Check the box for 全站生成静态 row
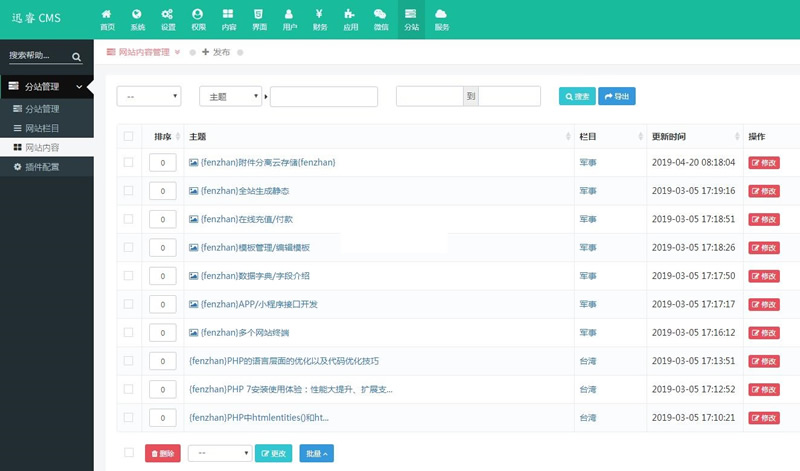800x471 pixels. (128, 190)
